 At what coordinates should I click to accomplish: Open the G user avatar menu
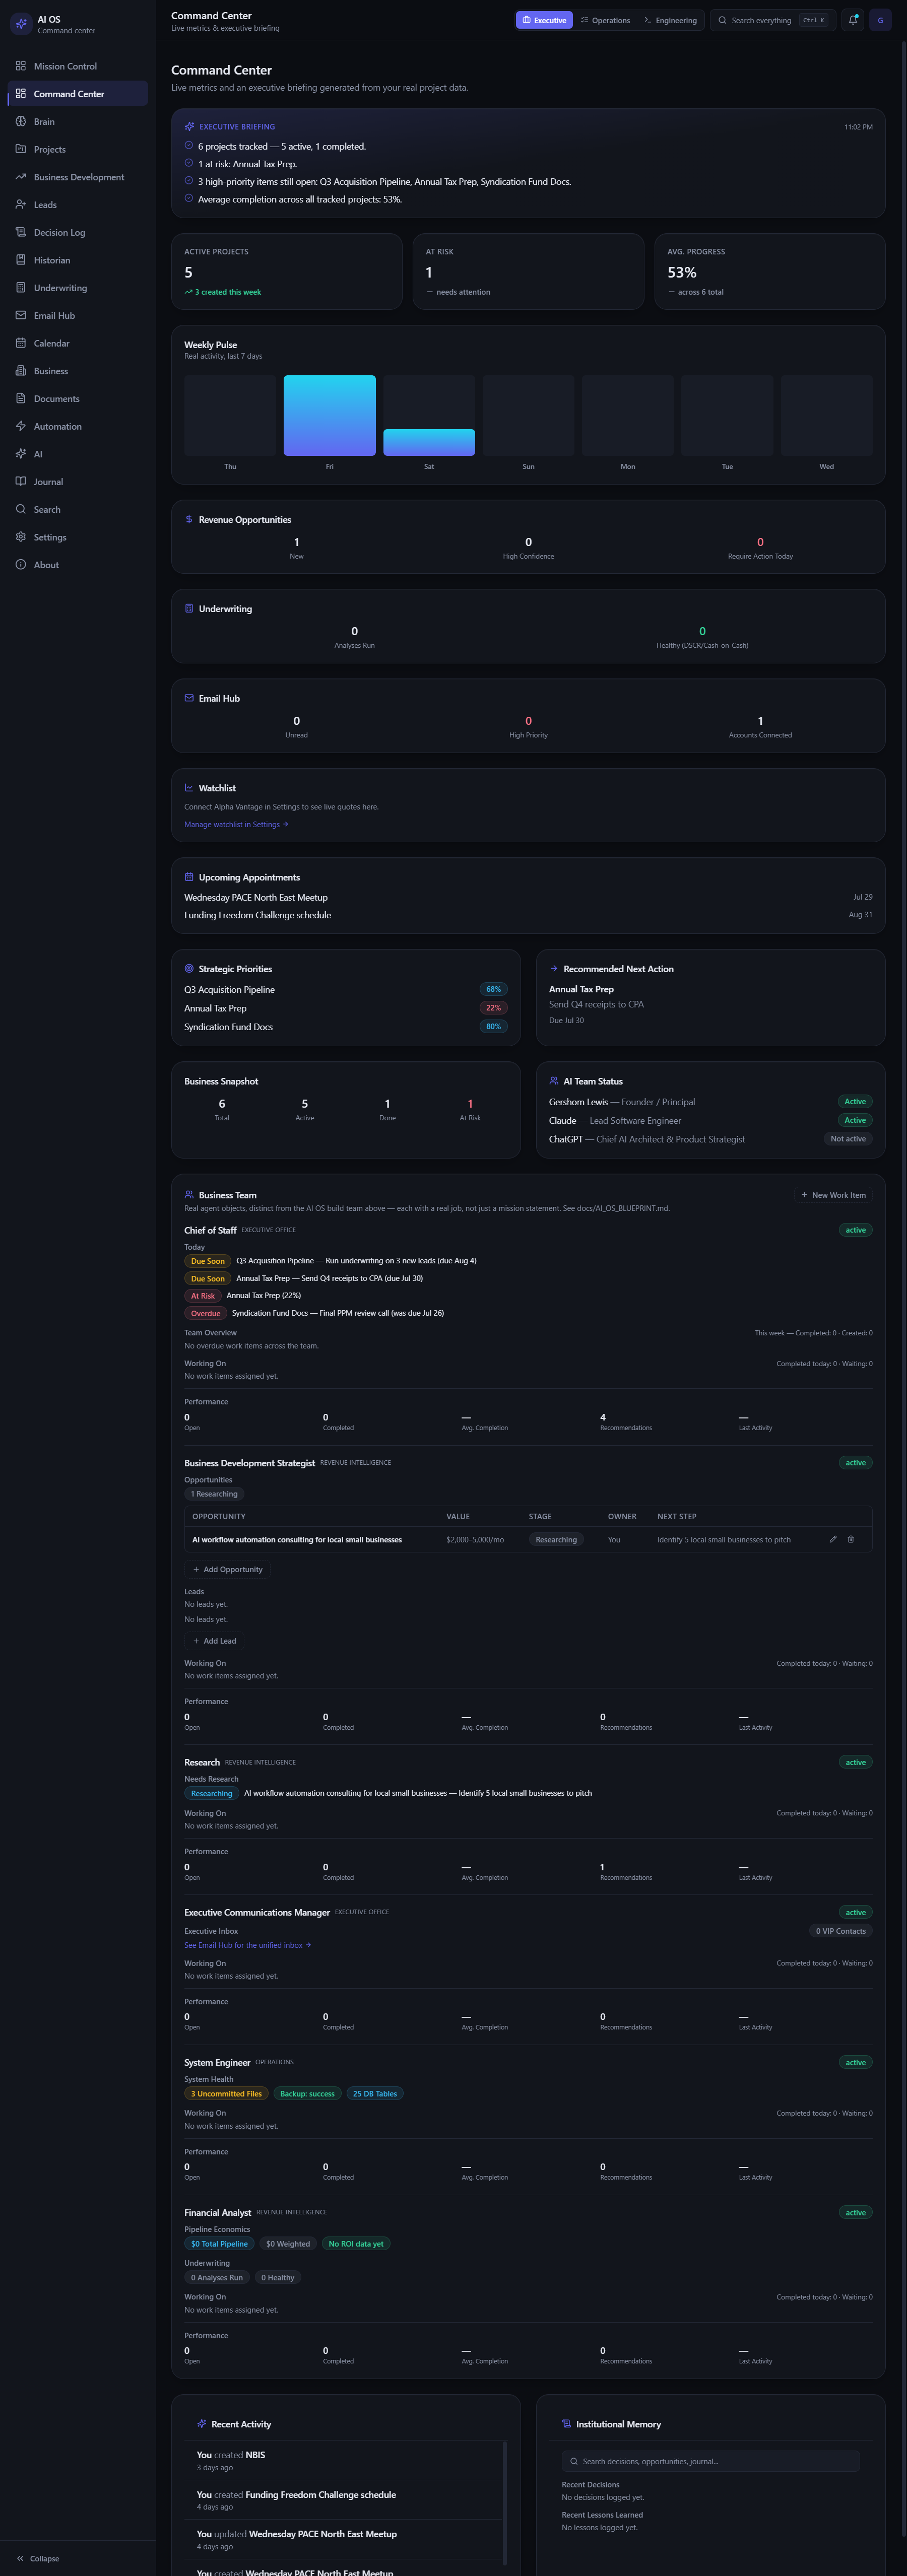point(880,20)
